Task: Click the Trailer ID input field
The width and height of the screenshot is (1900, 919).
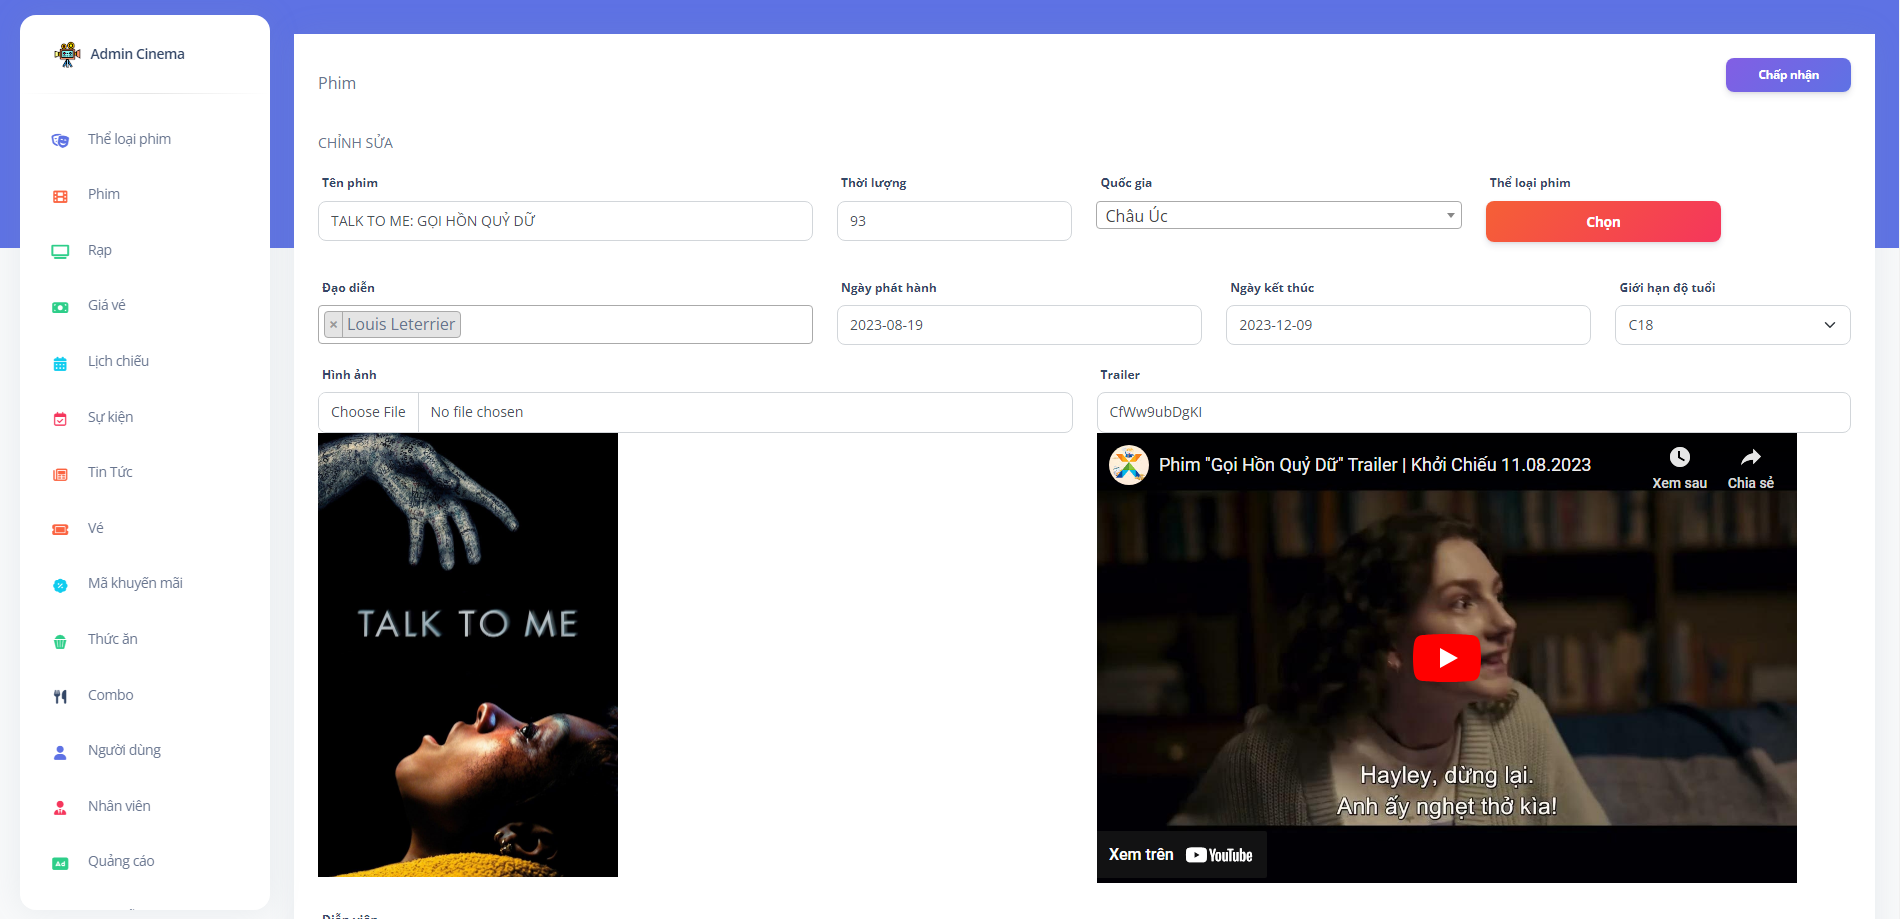Action: [x=1473, y=412]
